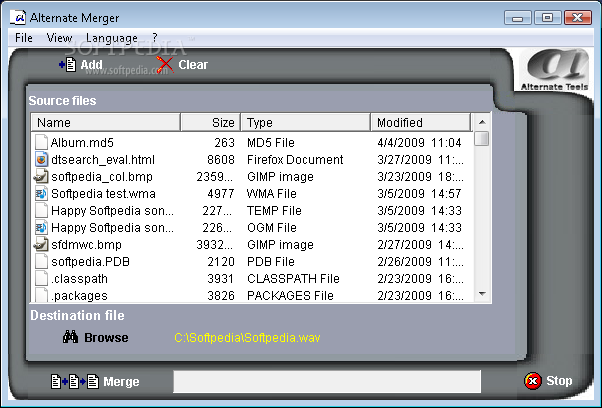The width and height of the screenshot is (602, 408).
Task: Click the Stop button label
Action: tap(559, 381)
